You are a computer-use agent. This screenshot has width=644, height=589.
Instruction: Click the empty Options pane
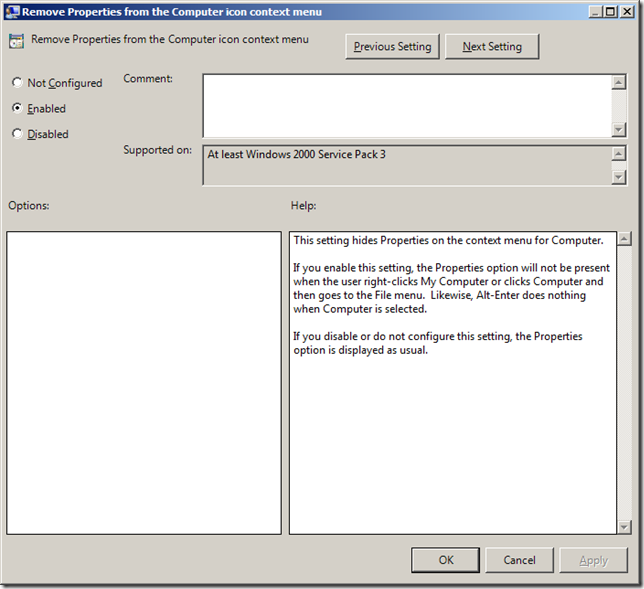144,383
